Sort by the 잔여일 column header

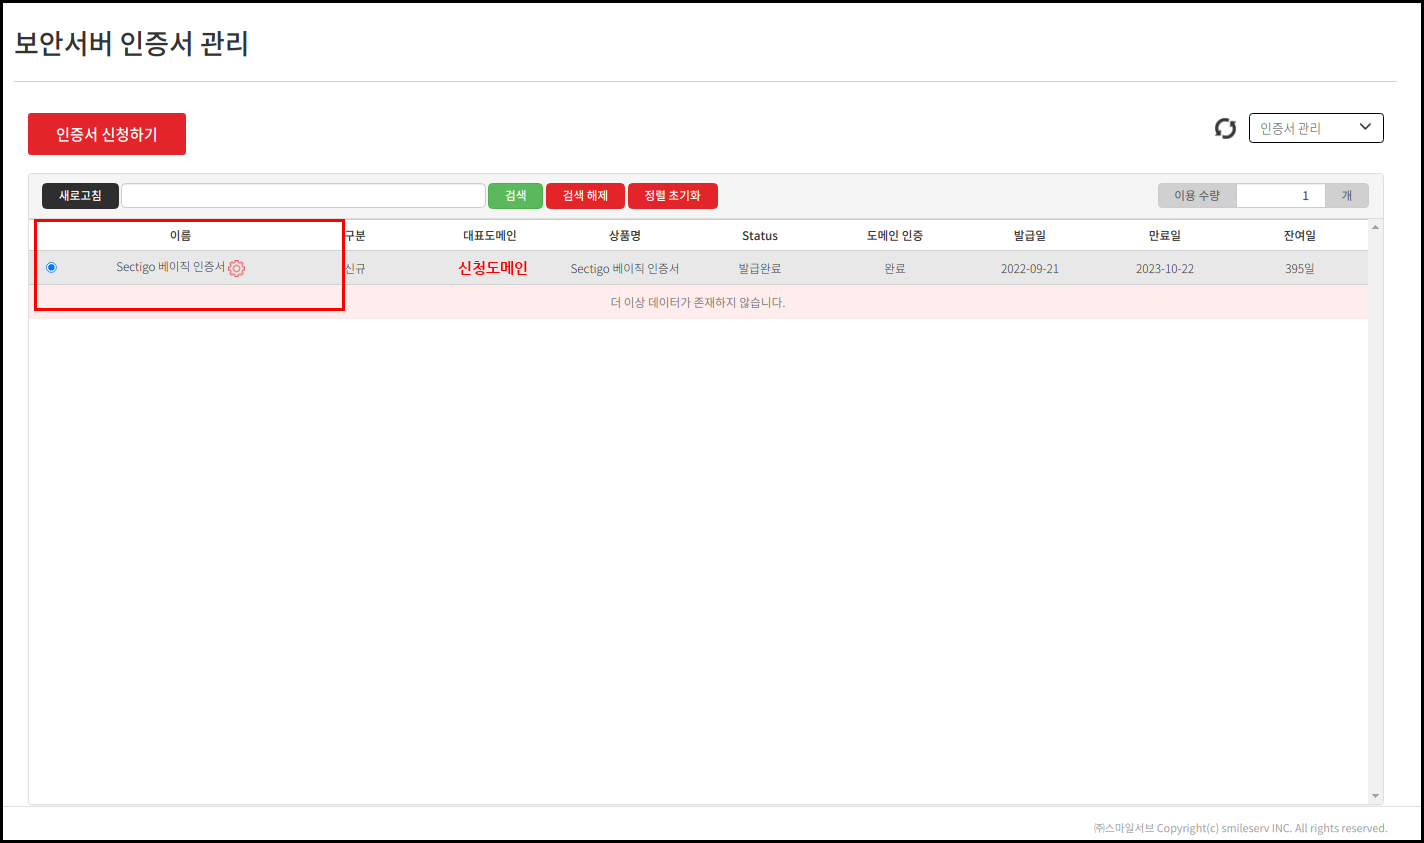pos(1300,236)
